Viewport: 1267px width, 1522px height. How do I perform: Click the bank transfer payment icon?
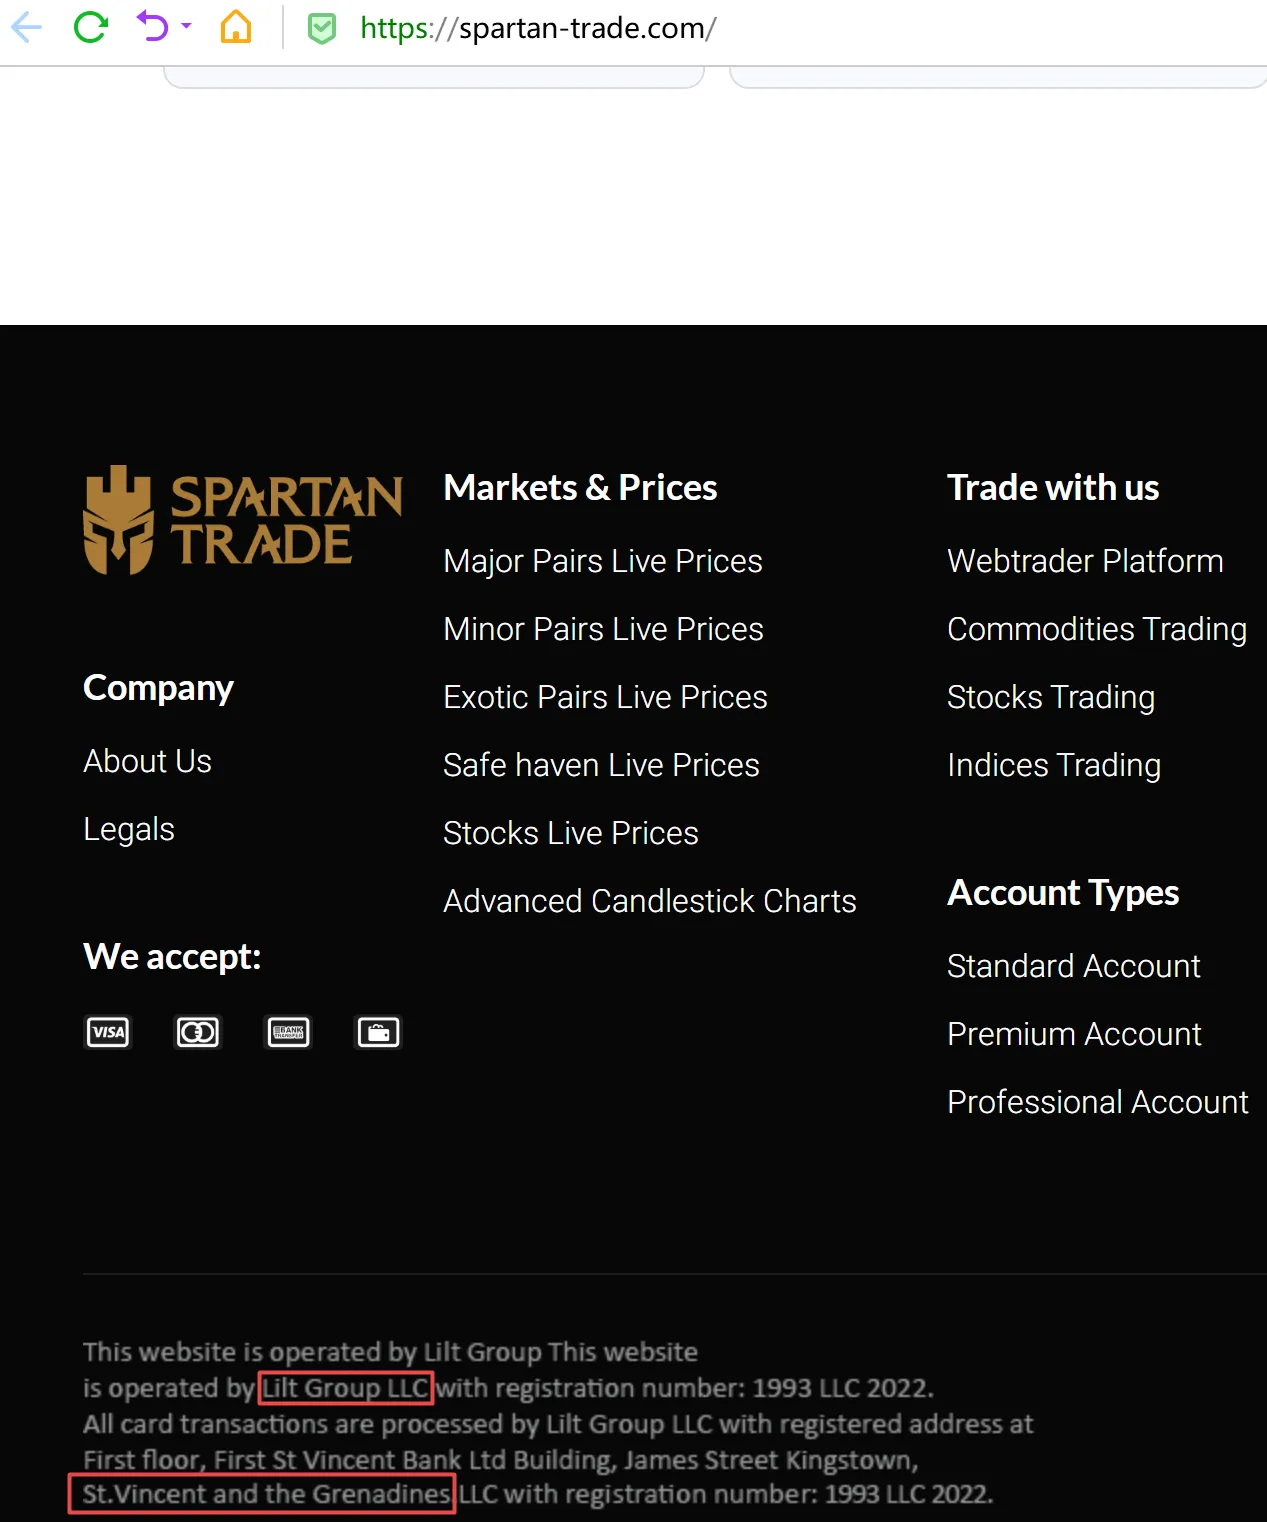pyautogui.click(x=288, y=1032)
